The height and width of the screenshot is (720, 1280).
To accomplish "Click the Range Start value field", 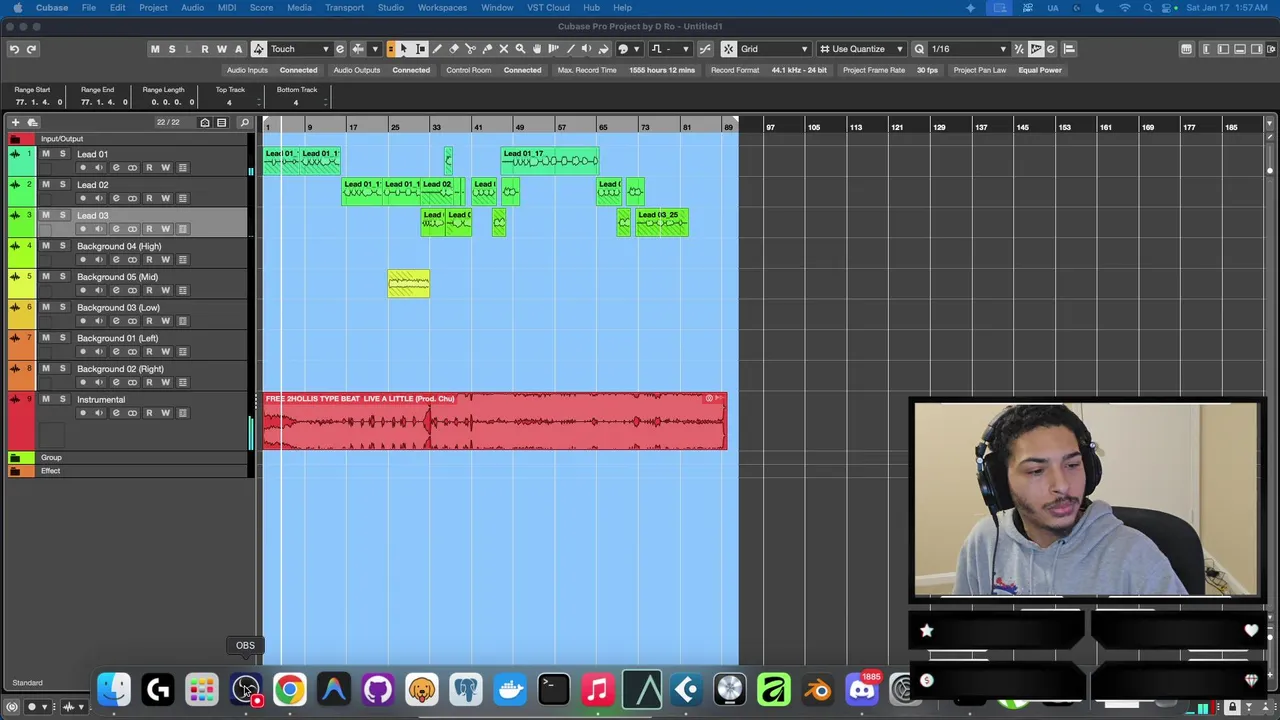I will pos(38,102).
